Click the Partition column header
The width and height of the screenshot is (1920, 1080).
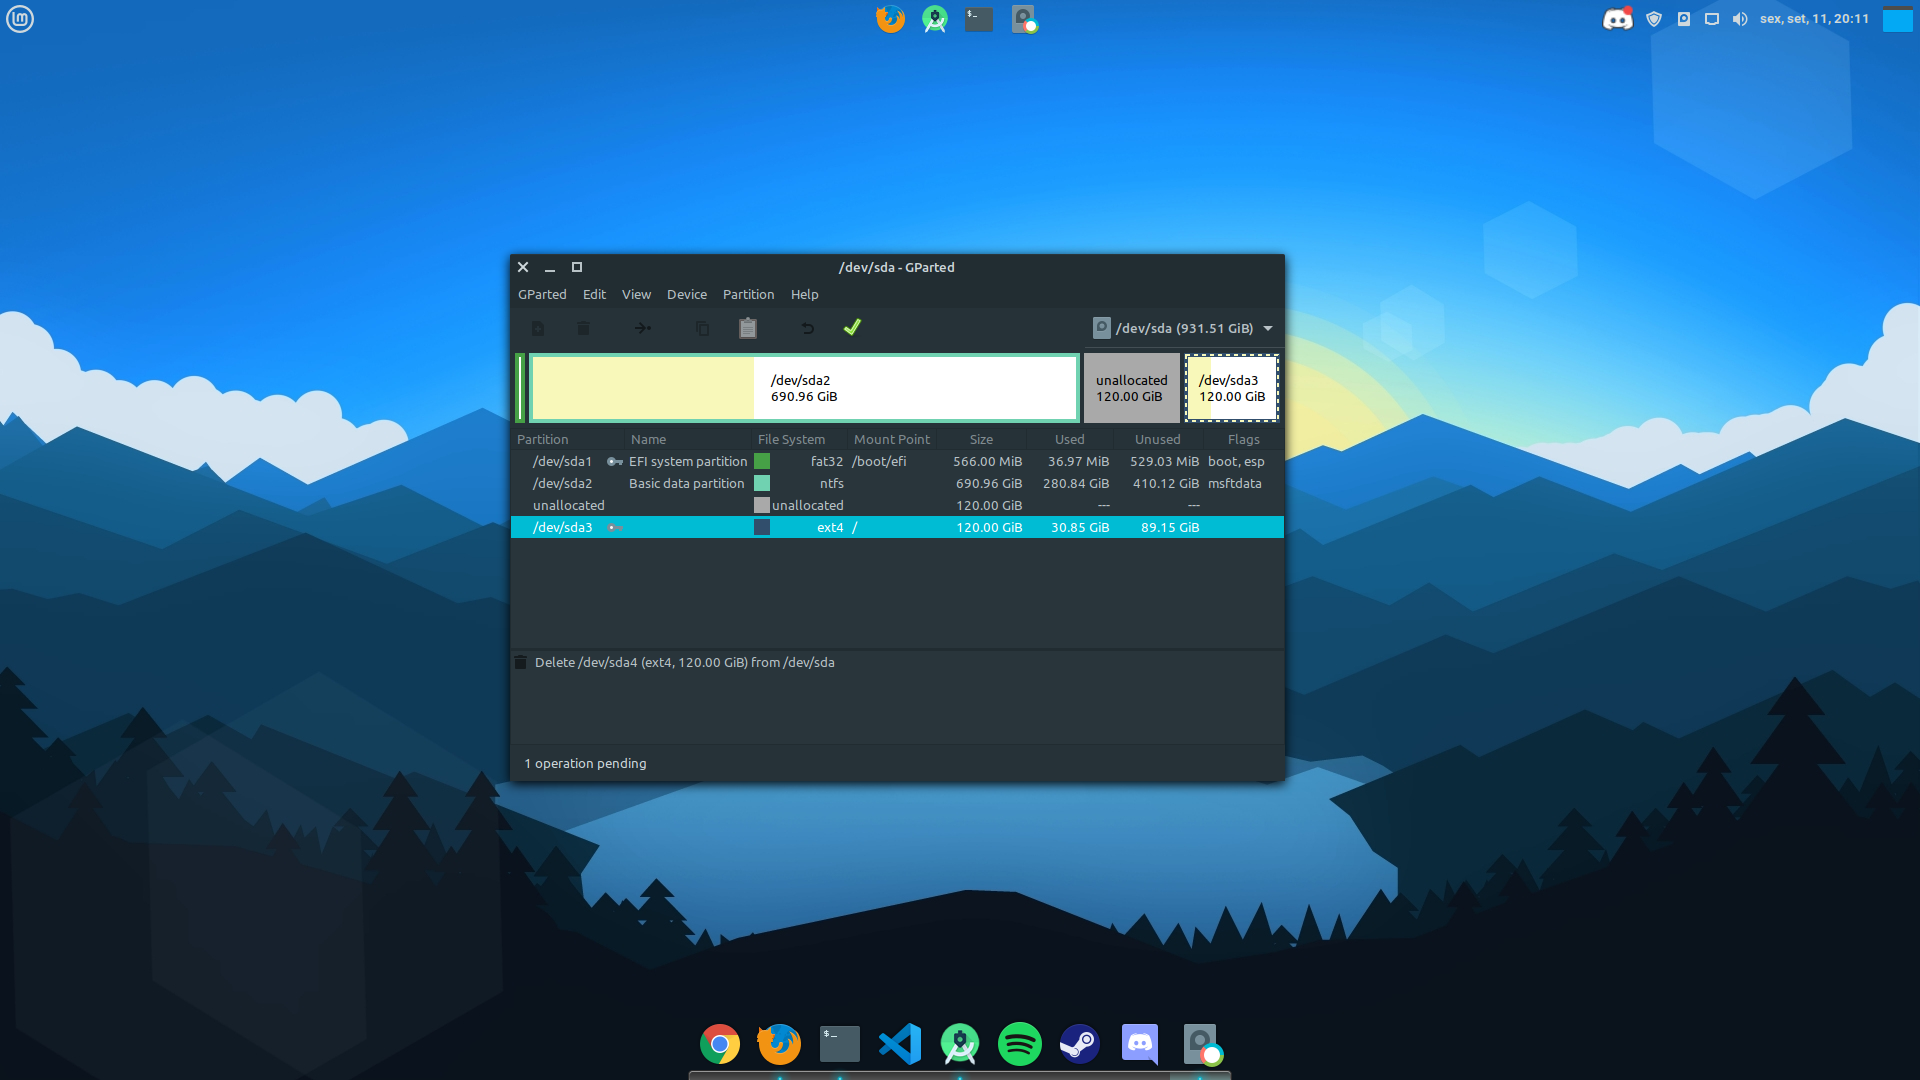click(x=568, y=439)
